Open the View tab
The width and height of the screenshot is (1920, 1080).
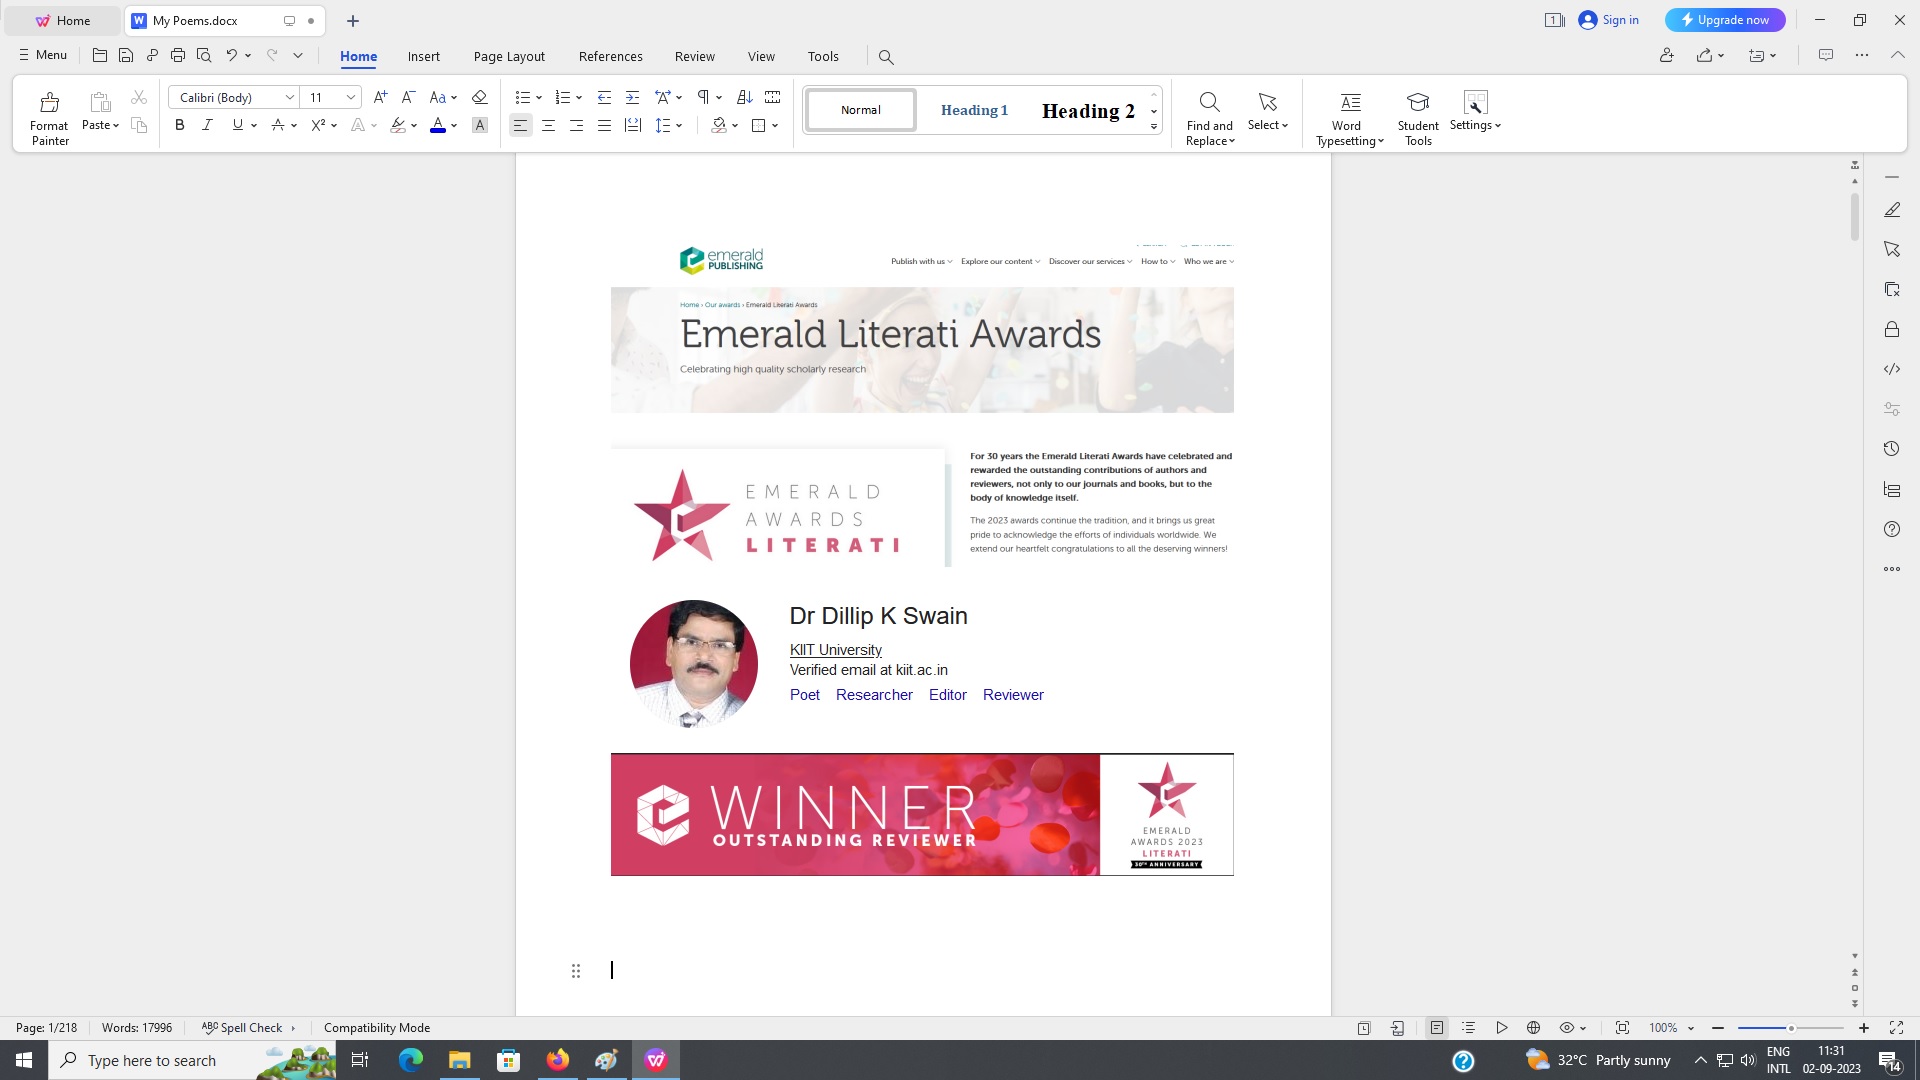coord(761,56)
